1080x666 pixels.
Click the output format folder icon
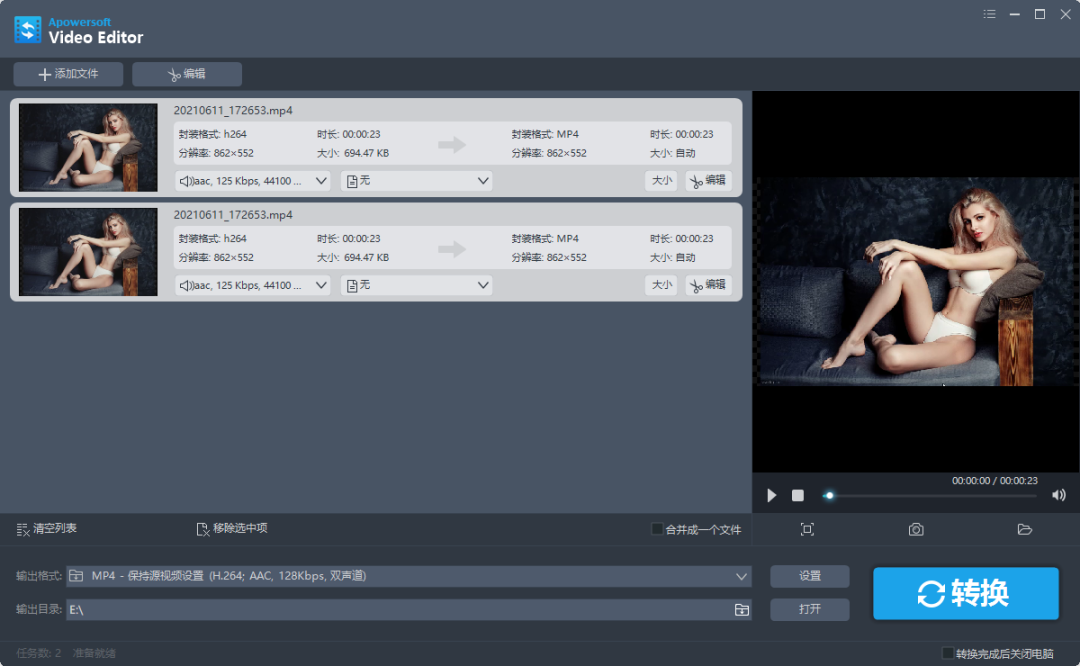[x=76, y=576]
